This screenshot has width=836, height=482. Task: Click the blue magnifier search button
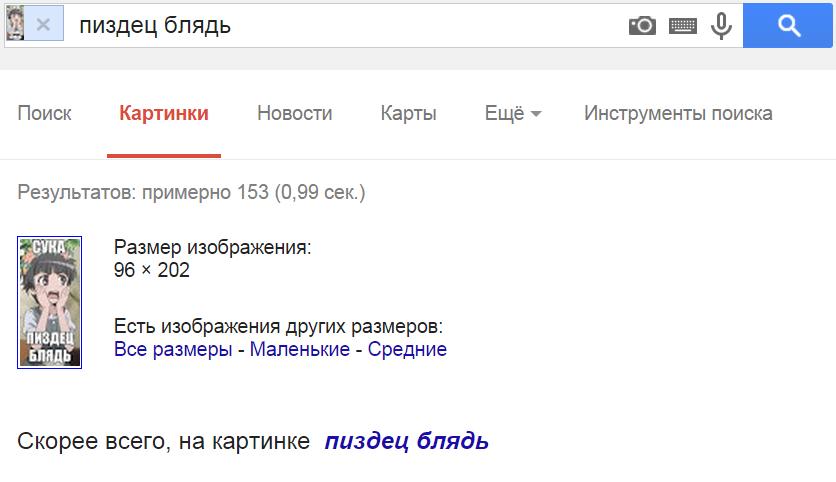(788, 25)
